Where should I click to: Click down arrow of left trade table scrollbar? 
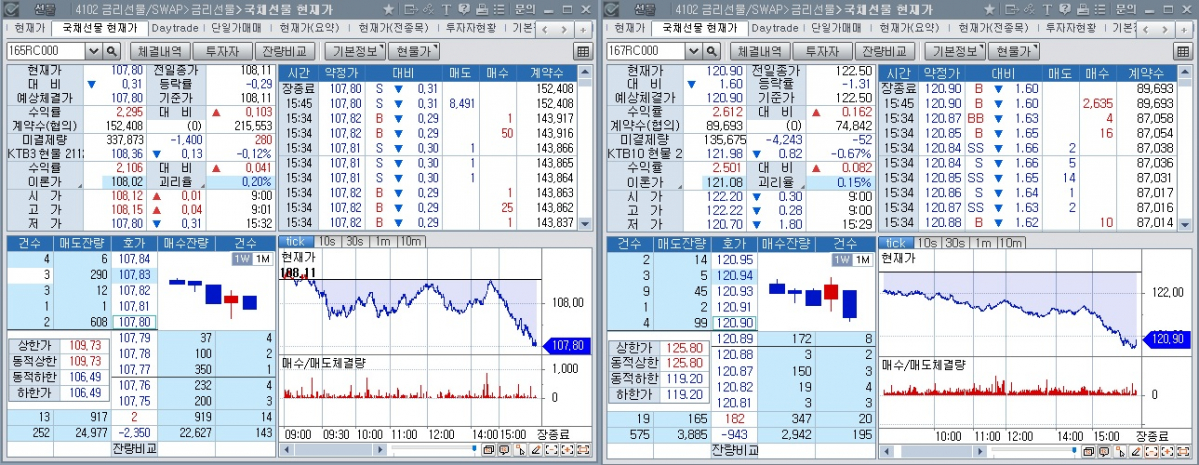click(x=586, y=223)
